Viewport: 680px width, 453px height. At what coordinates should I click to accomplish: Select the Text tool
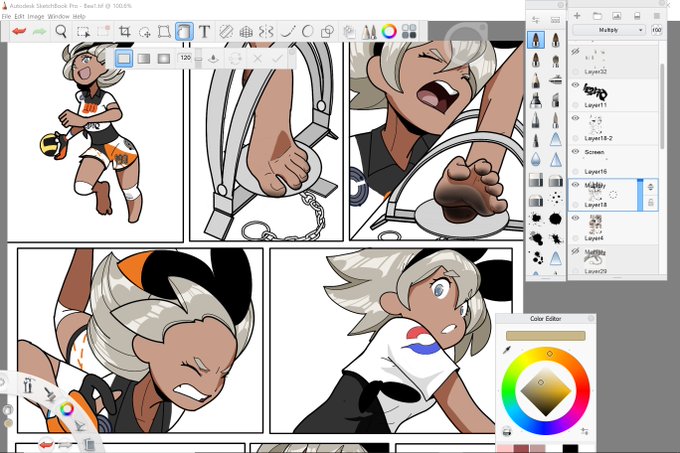[204, 31]
